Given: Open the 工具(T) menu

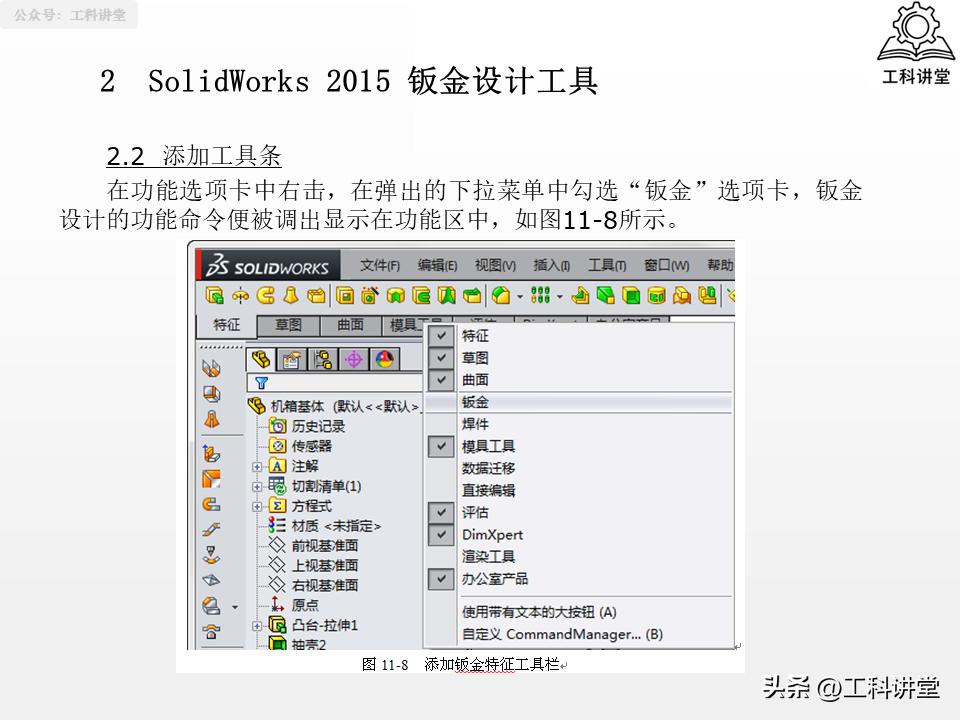Looking at the screenshot, I should pos(607,265).
